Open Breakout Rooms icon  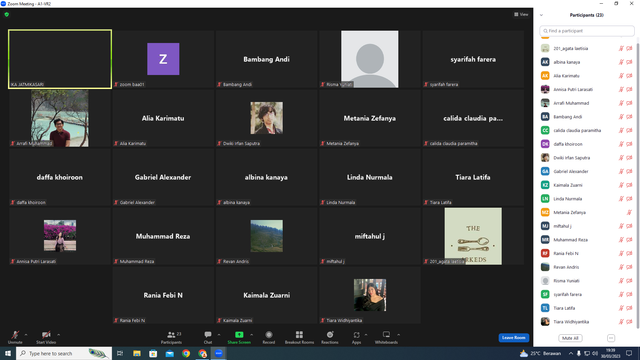(x=299, y=335)
